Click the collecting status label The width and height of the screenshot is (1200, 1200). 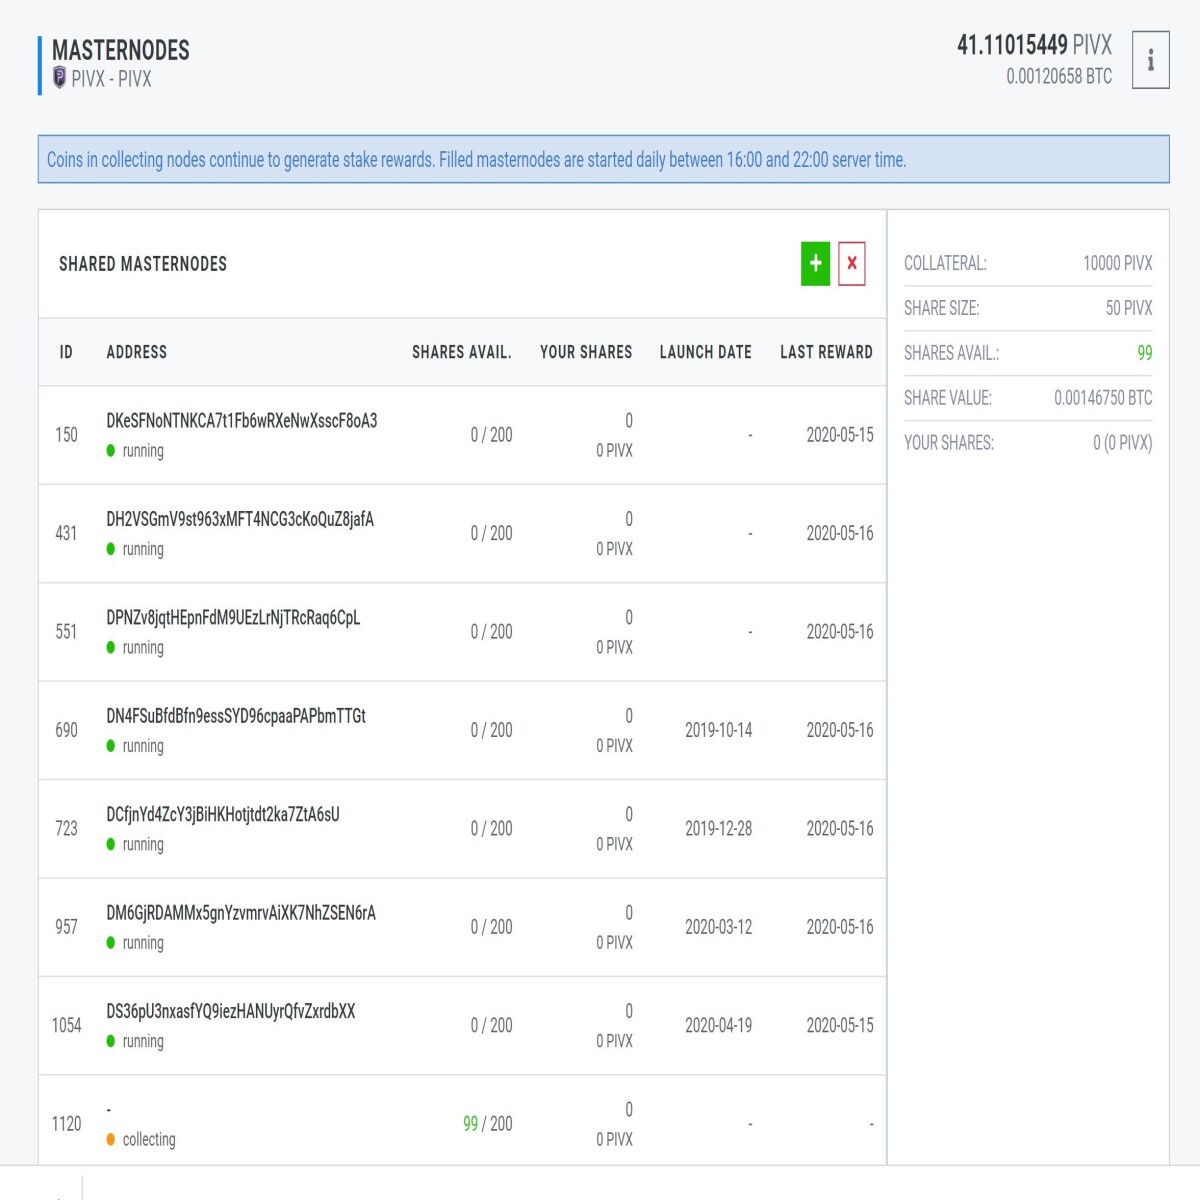pyautogui.click(x=149, y=1140)
